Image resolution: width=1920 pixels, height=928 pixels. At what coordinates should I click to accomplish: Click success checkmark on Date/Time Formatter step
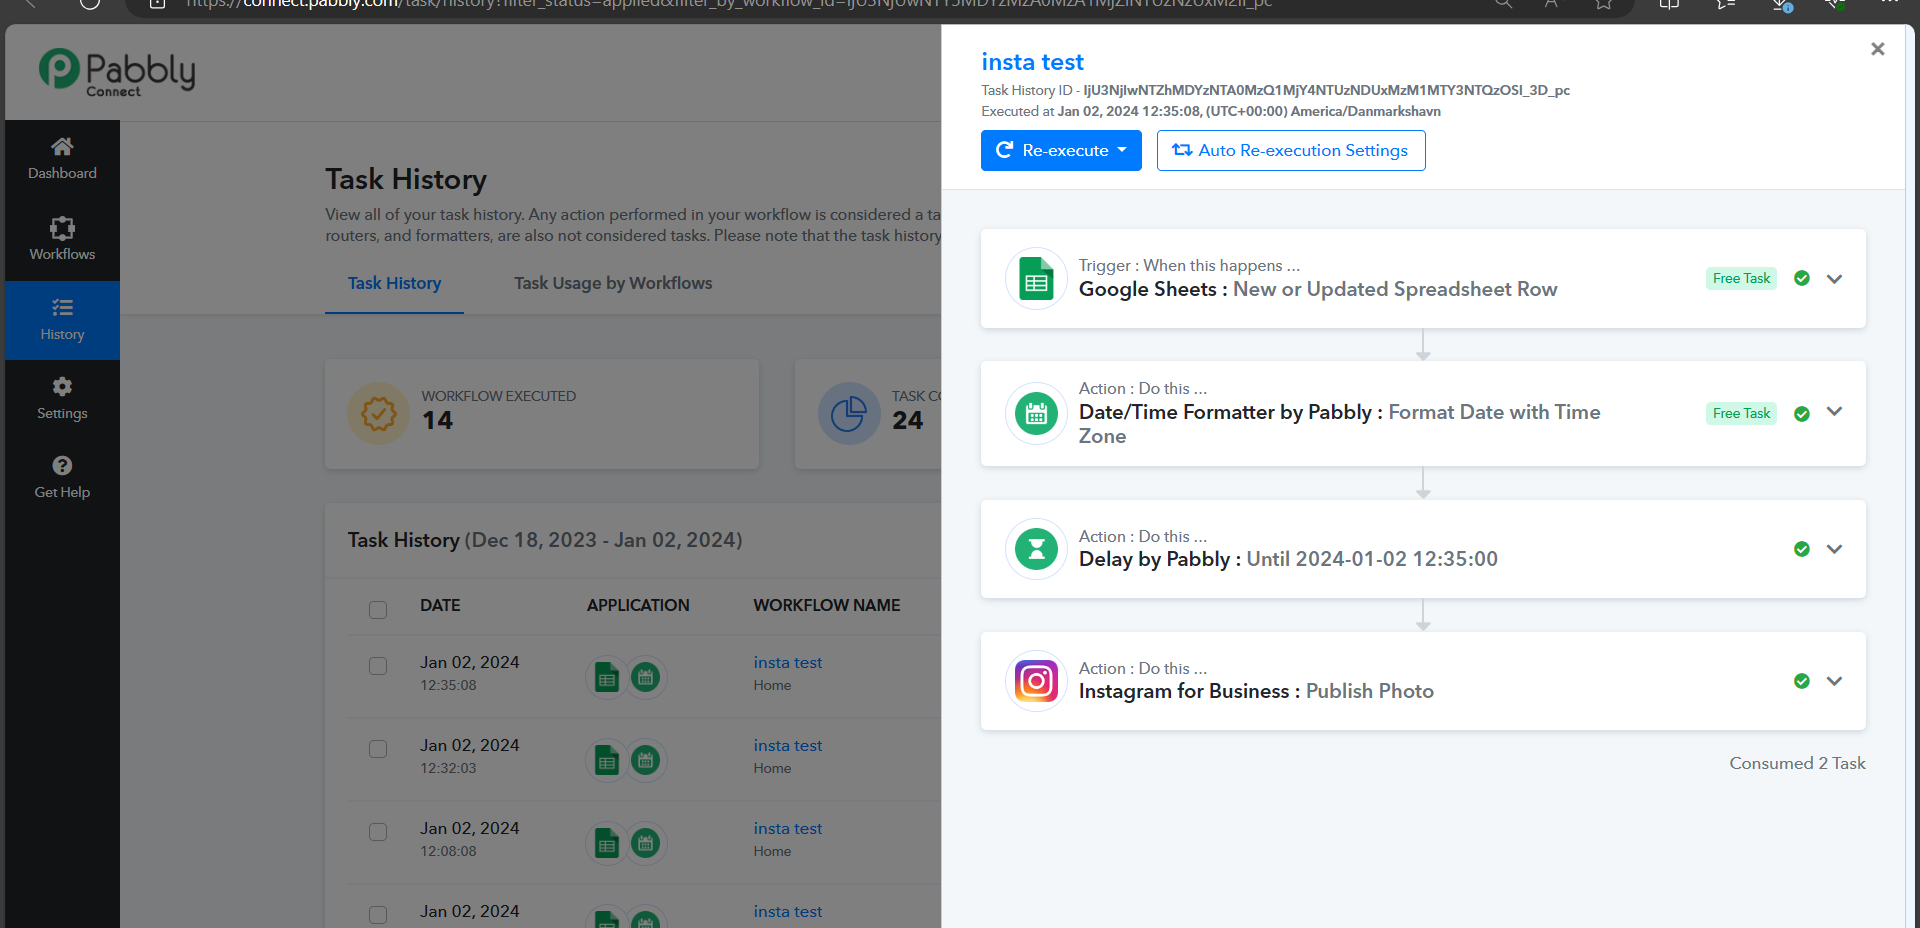(x=1802, y=413)
